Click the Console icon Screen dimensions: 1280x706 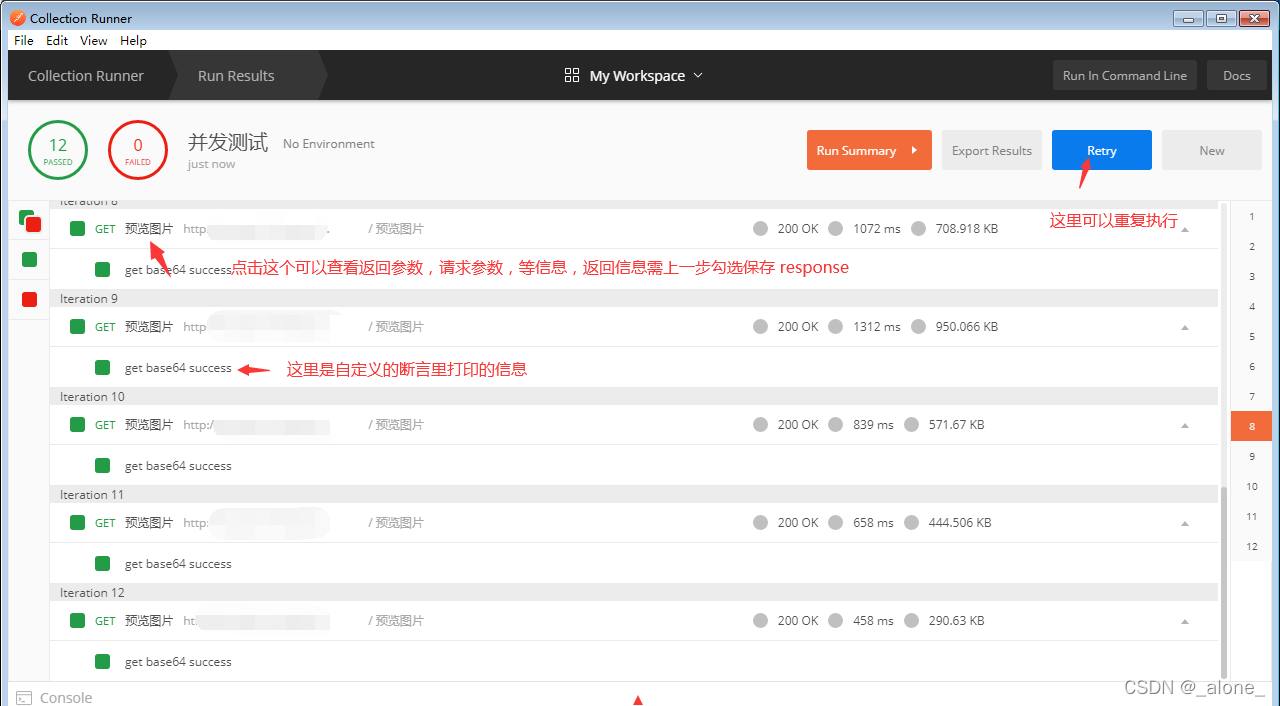23,698
